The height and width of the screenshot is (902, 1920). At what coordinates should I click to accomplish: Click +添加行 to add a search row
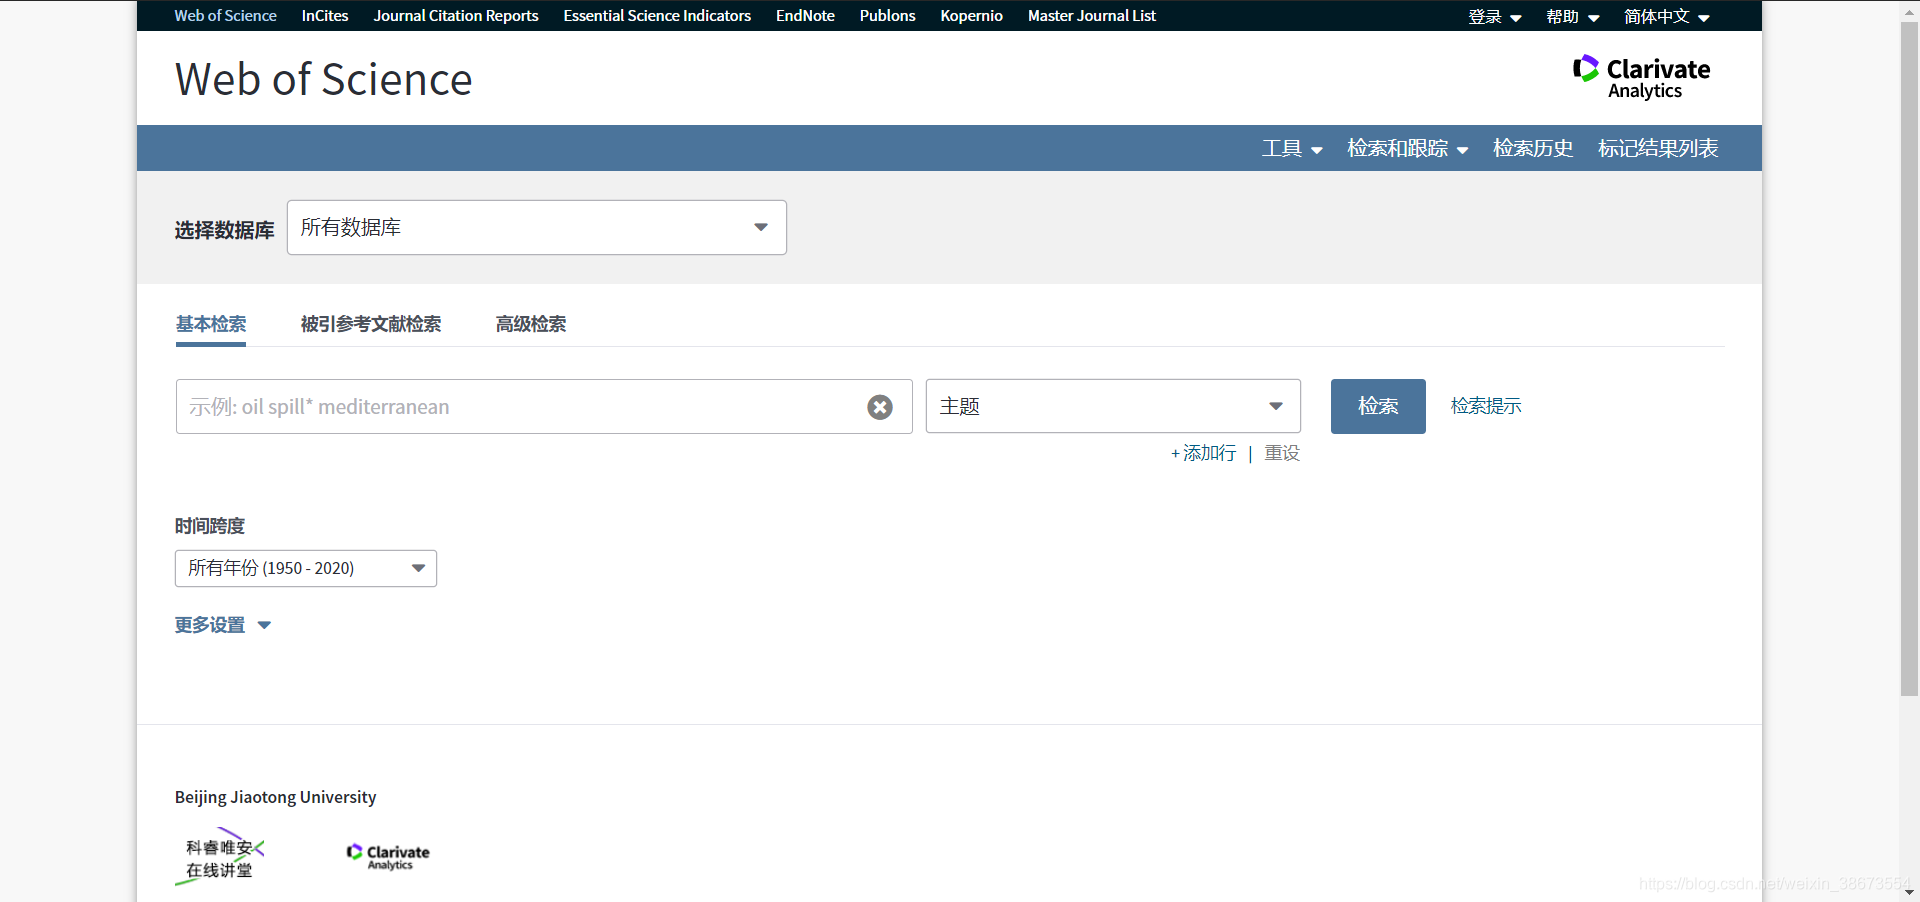pyautogui.click(x=1204, y=453)
